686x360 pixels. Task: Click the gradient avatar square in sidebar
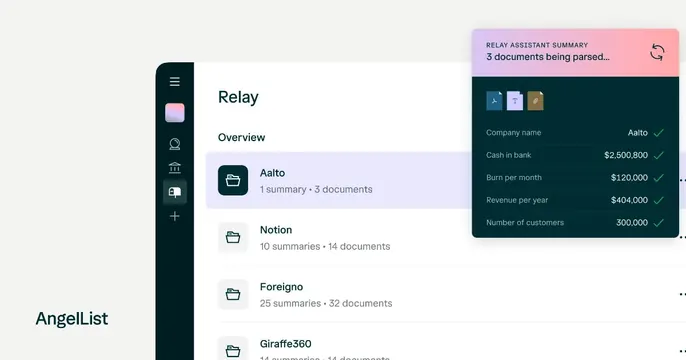(175, 113)
